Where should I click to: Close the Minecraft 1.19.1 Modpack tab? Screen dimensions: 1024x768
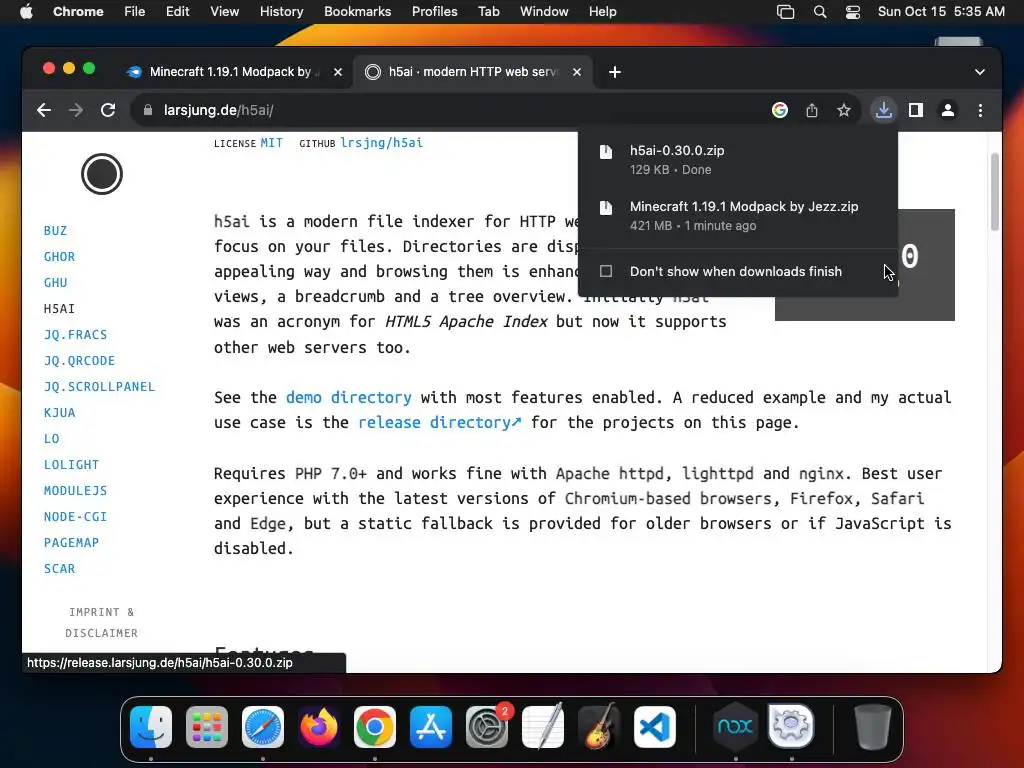point(338,72)
